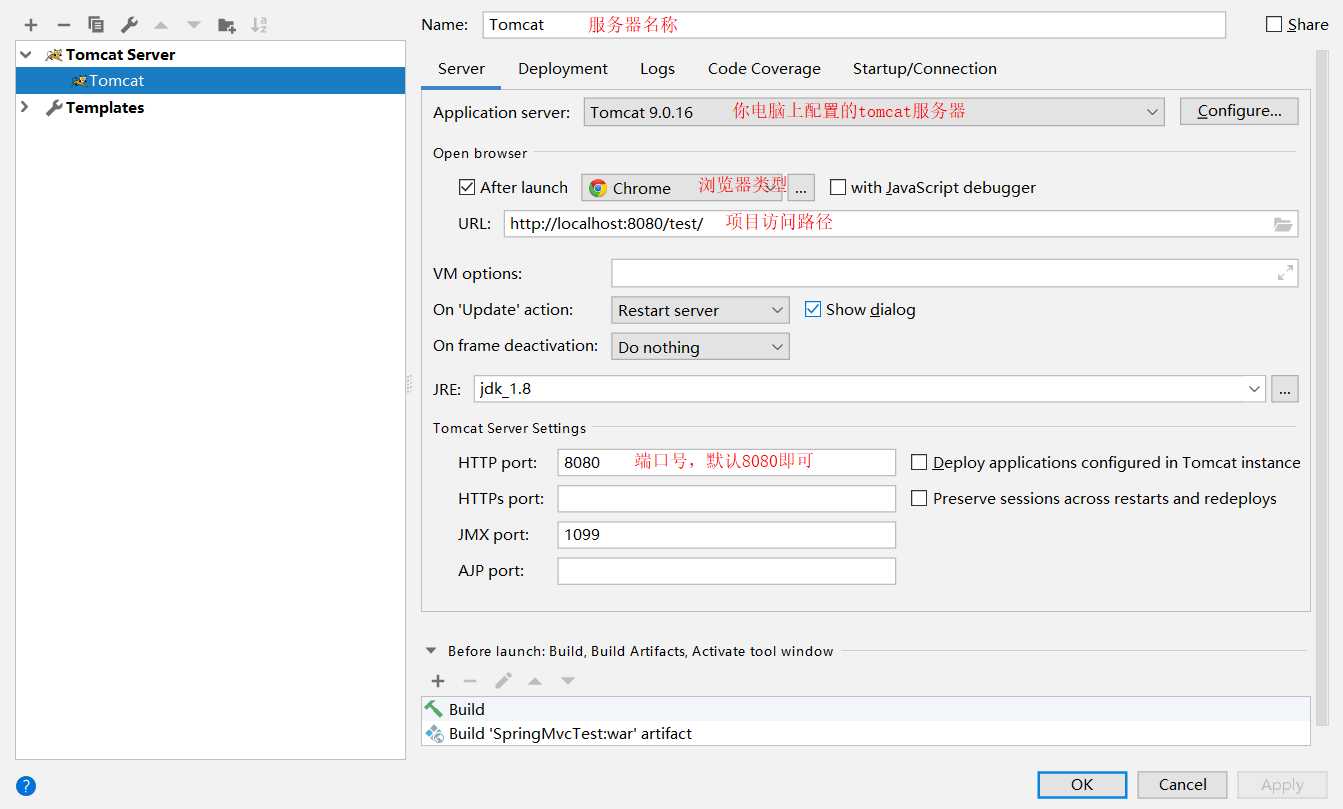Uncheck the After launch checkbox

click(x=466, y=187)
